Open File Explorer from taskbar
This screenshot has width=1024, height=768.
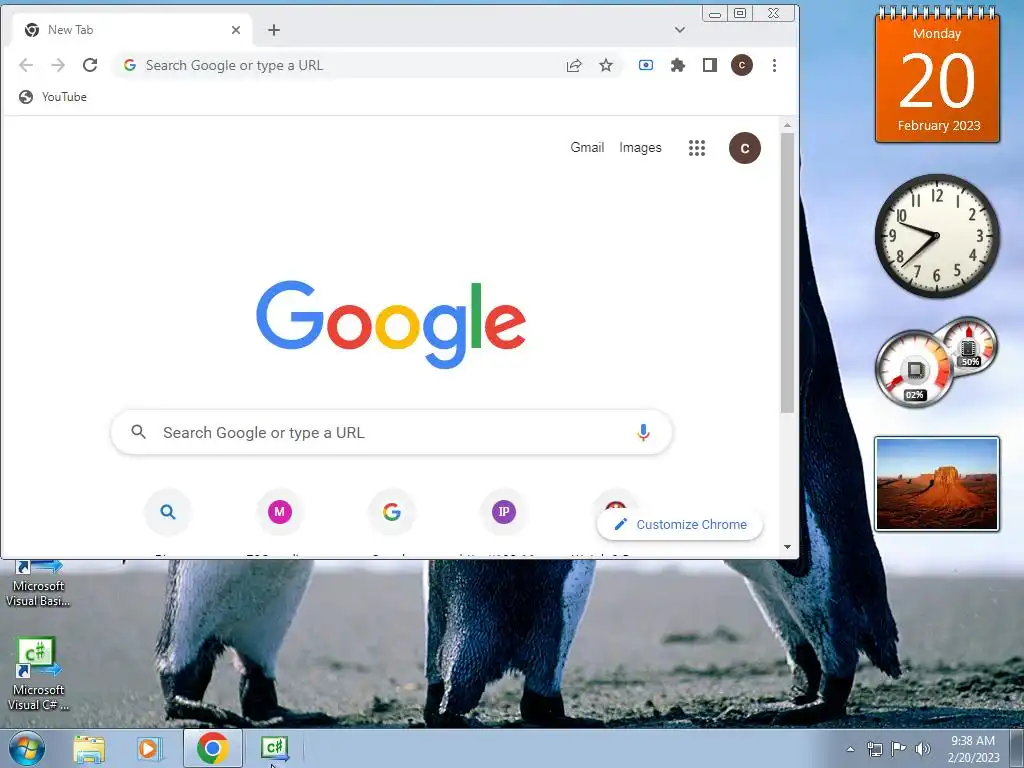click(x=89, y=749)
